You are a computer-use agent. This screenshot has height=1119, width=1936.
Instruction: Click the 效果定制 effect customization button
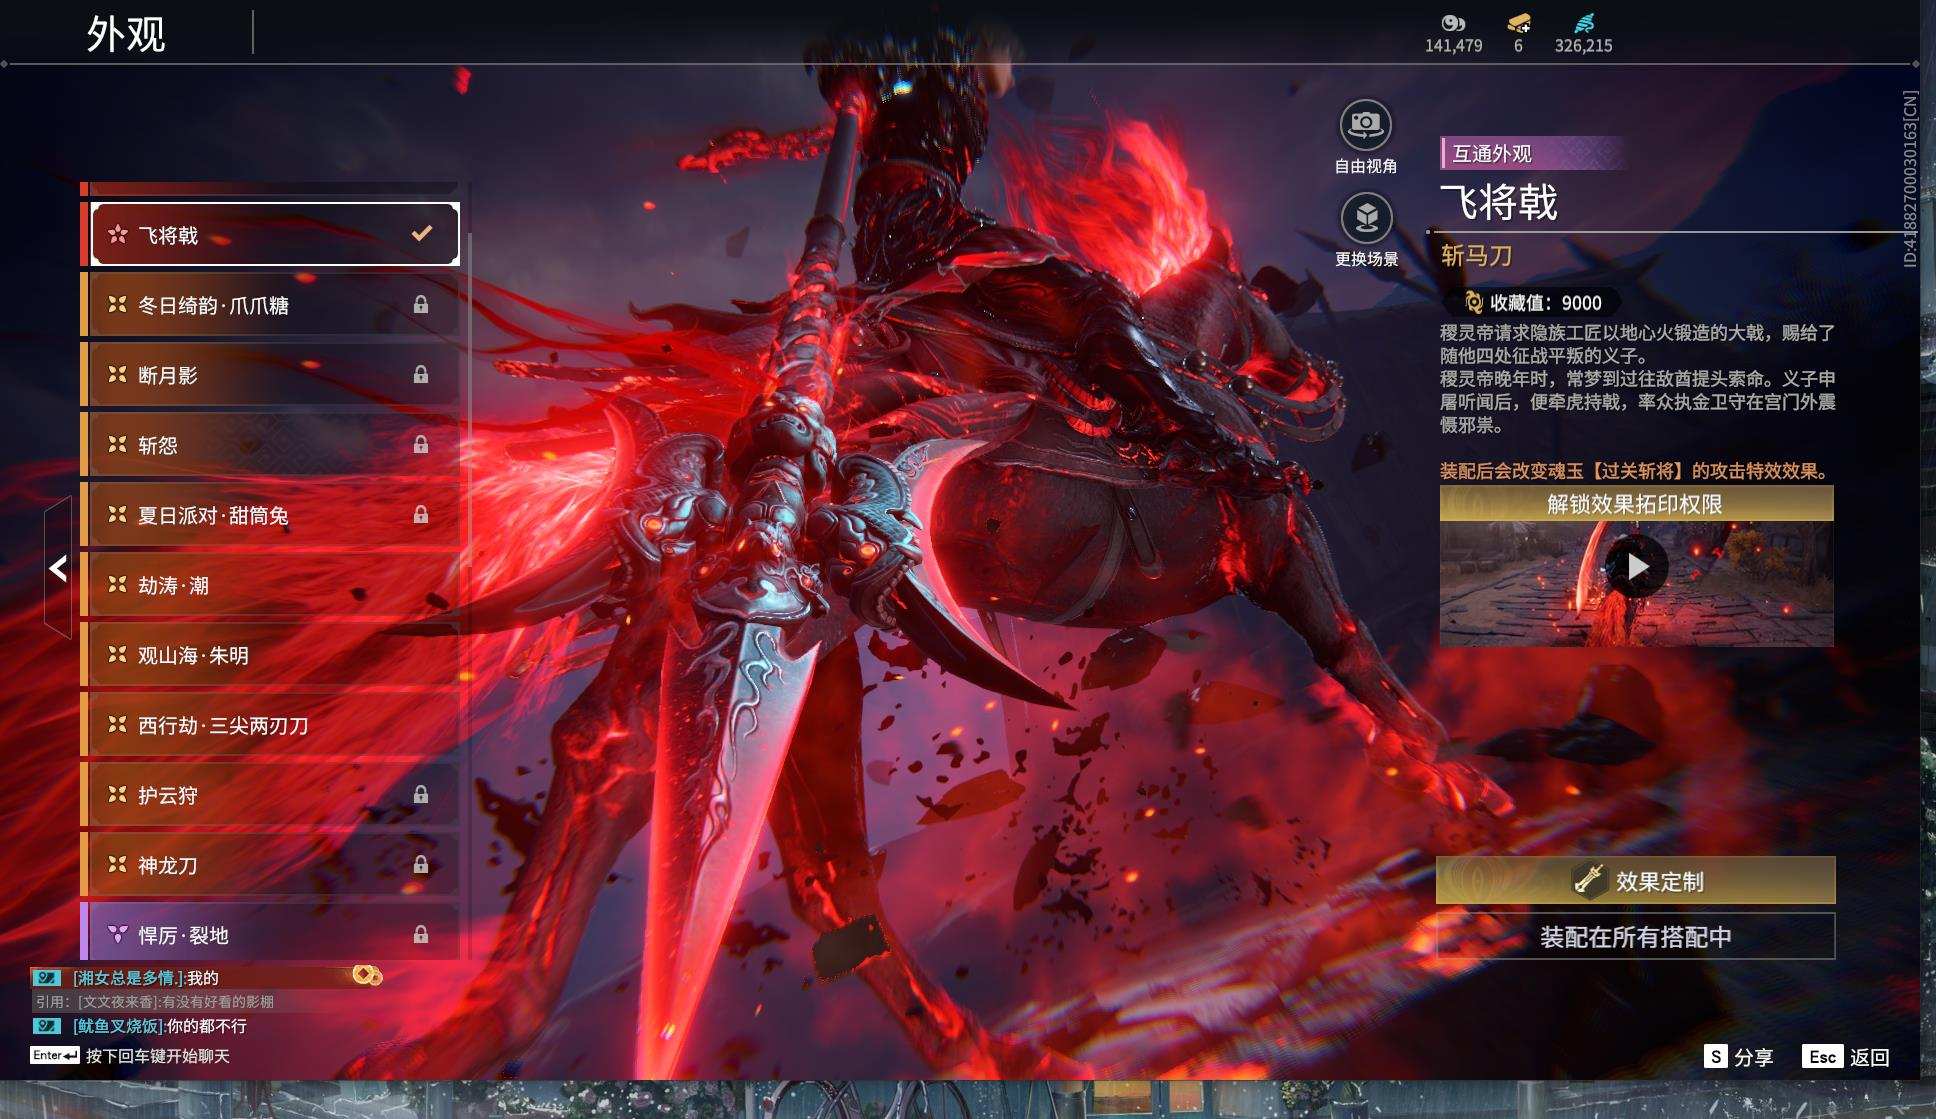[1636, 880]
